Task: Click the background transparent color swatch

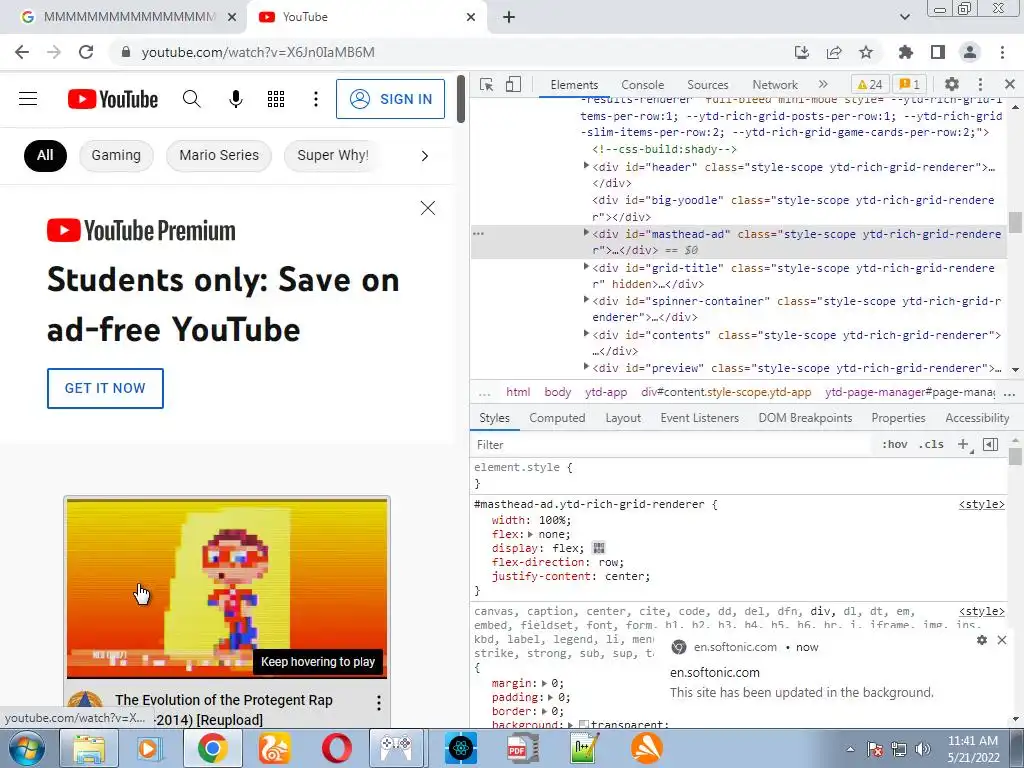Action: coord(584,724)
